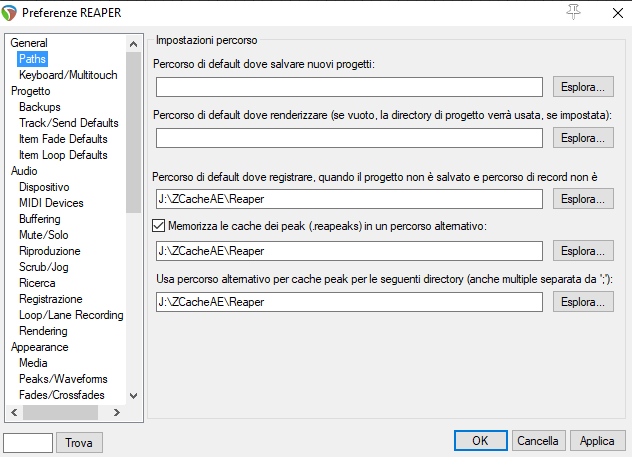Open the Dispositivo audio page

pyautogui.click(x=44, y=187)
